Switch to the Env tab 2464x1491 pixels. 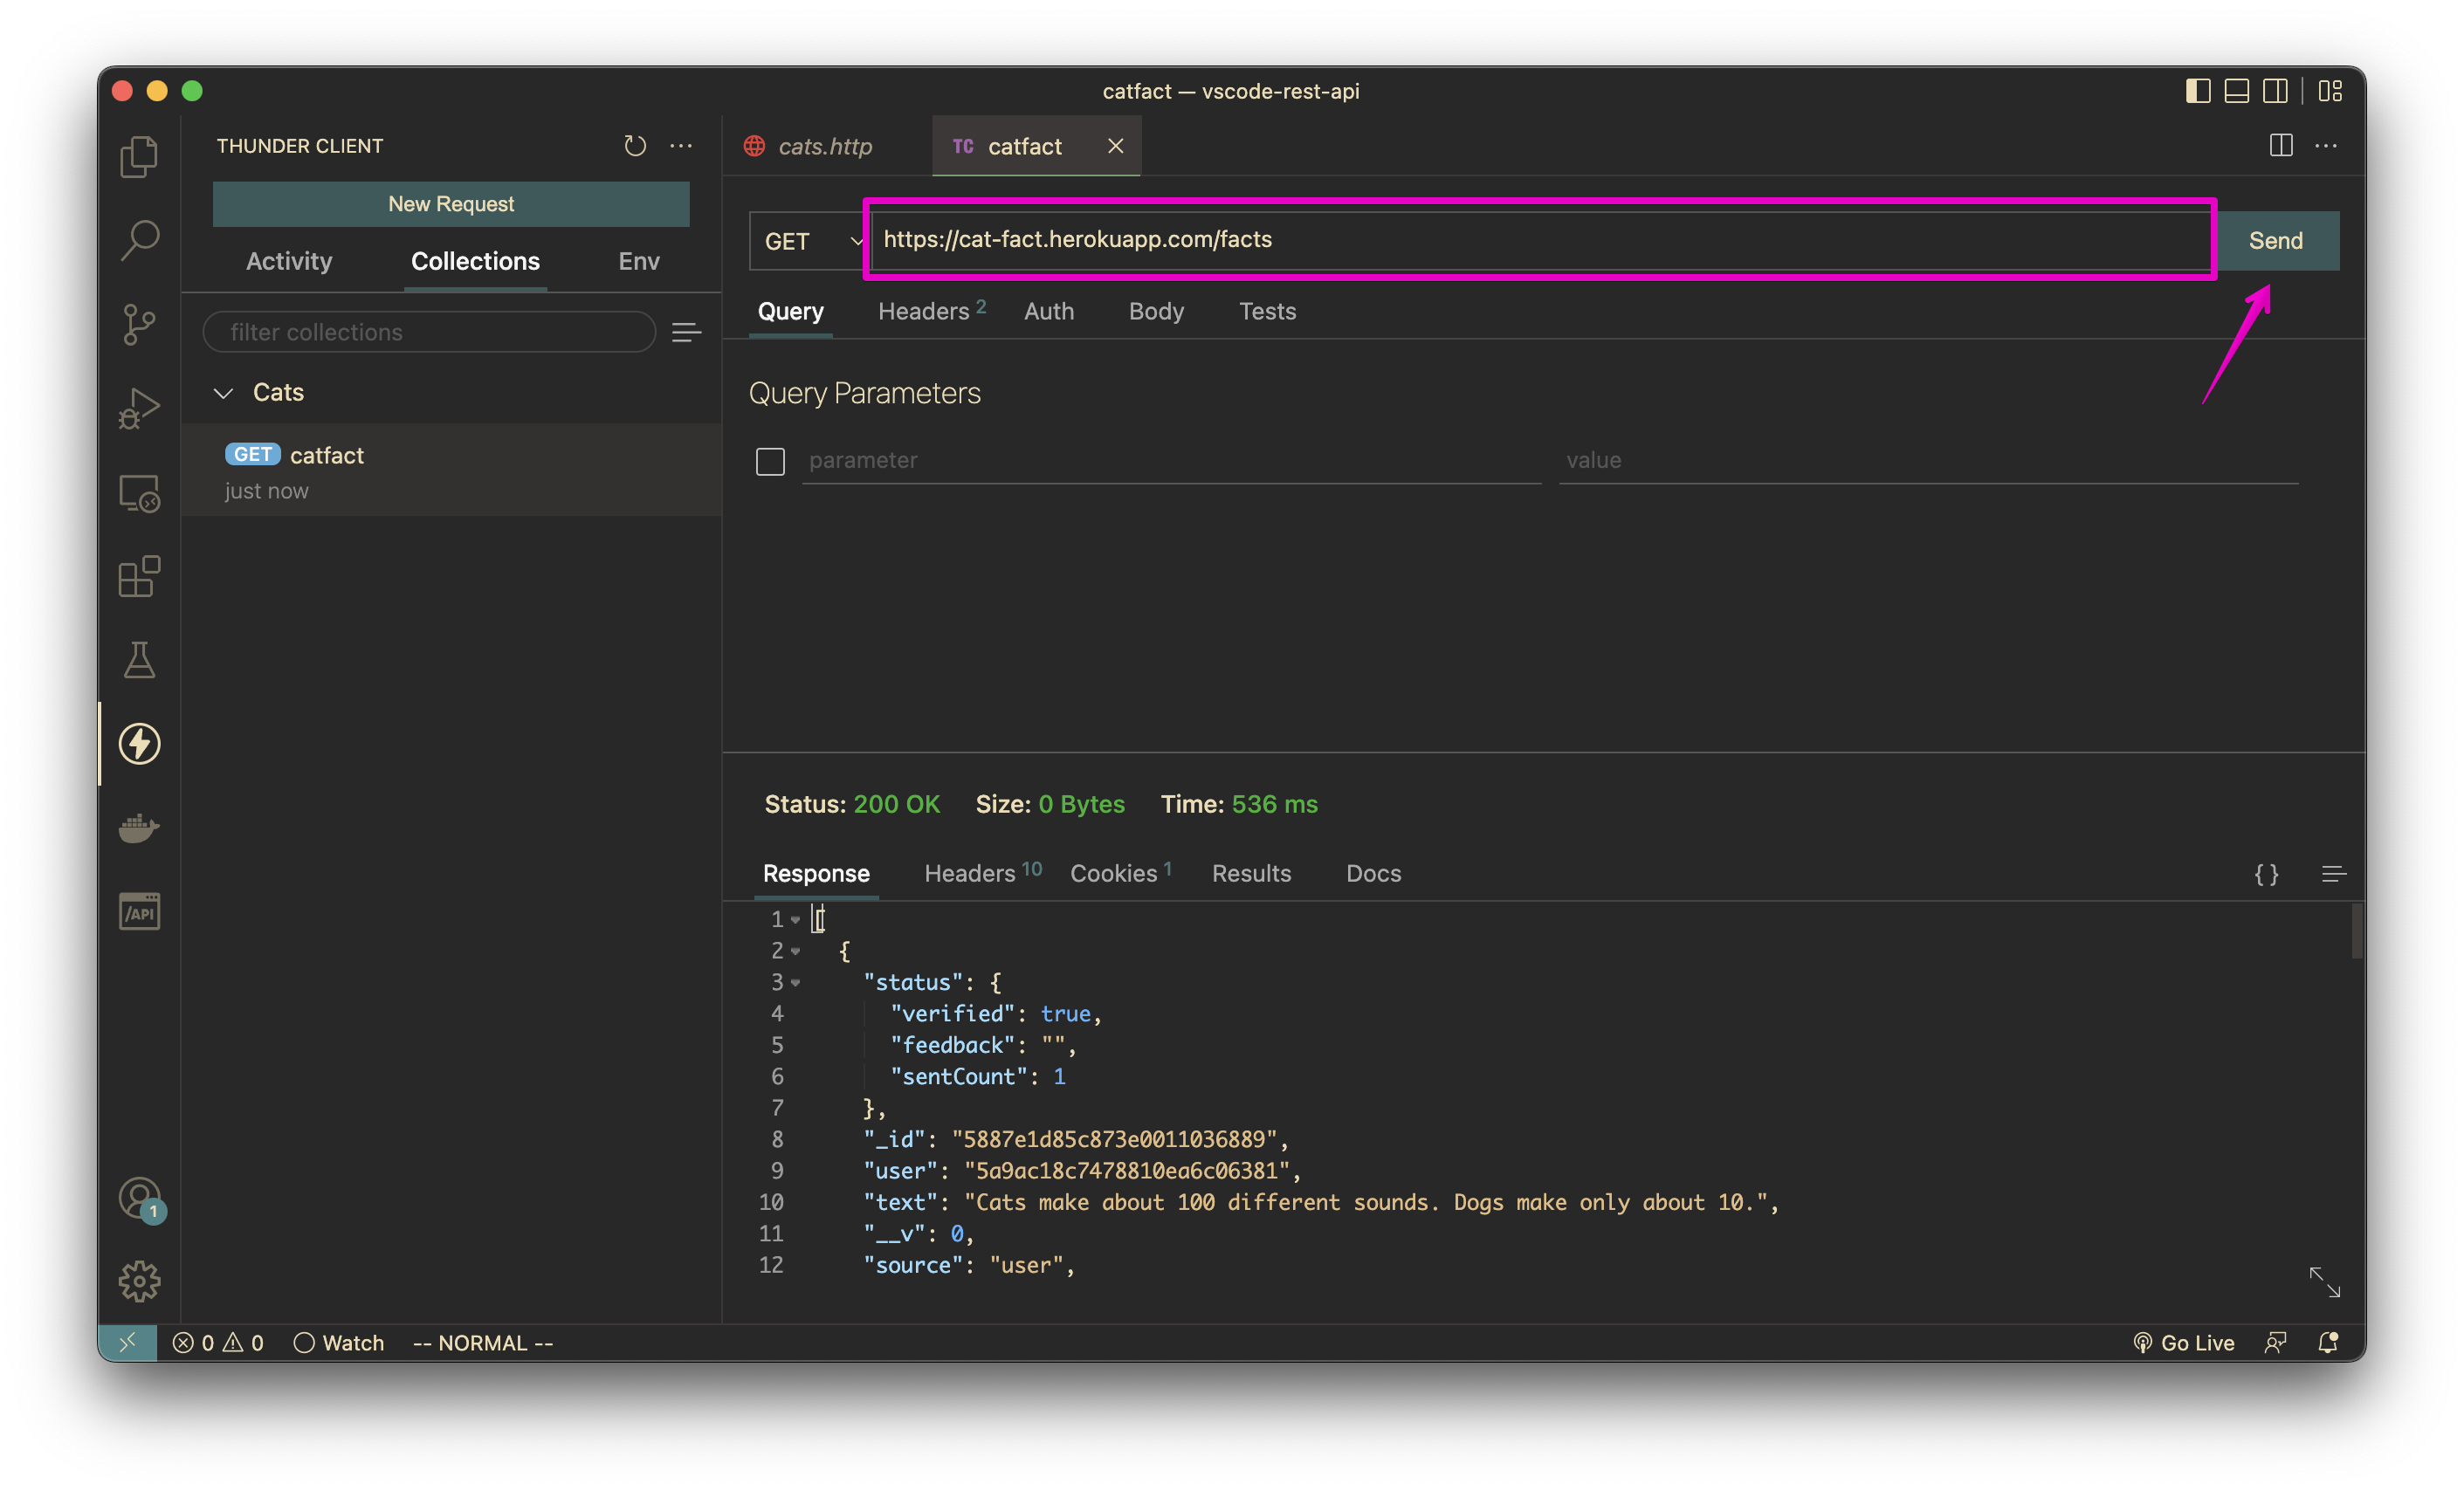point(639,261)
